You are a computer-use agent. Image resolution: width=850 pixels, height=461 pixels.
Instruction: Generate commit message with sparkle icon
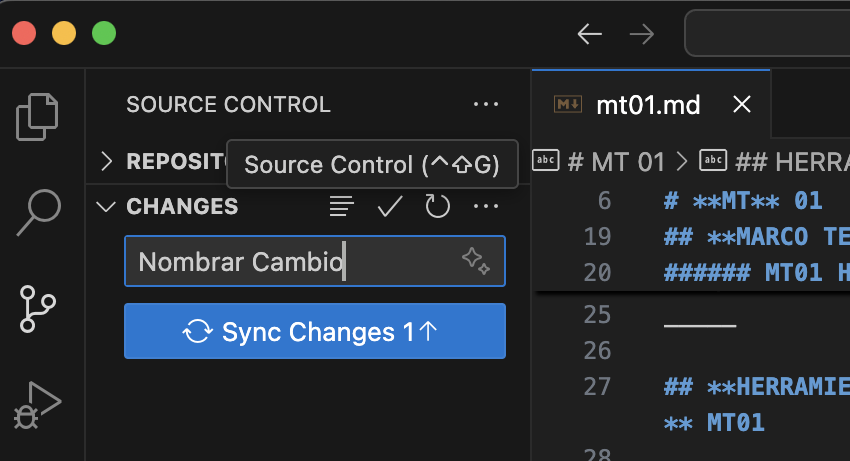476,261
